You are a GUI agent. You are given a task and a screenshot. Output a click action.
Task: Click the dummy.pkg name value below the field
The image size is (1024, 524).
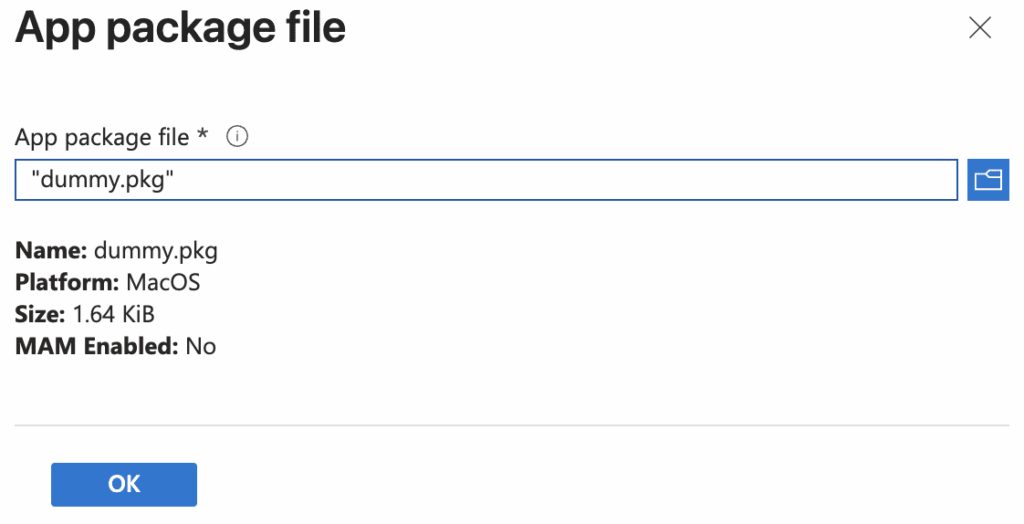click(155, 250)
